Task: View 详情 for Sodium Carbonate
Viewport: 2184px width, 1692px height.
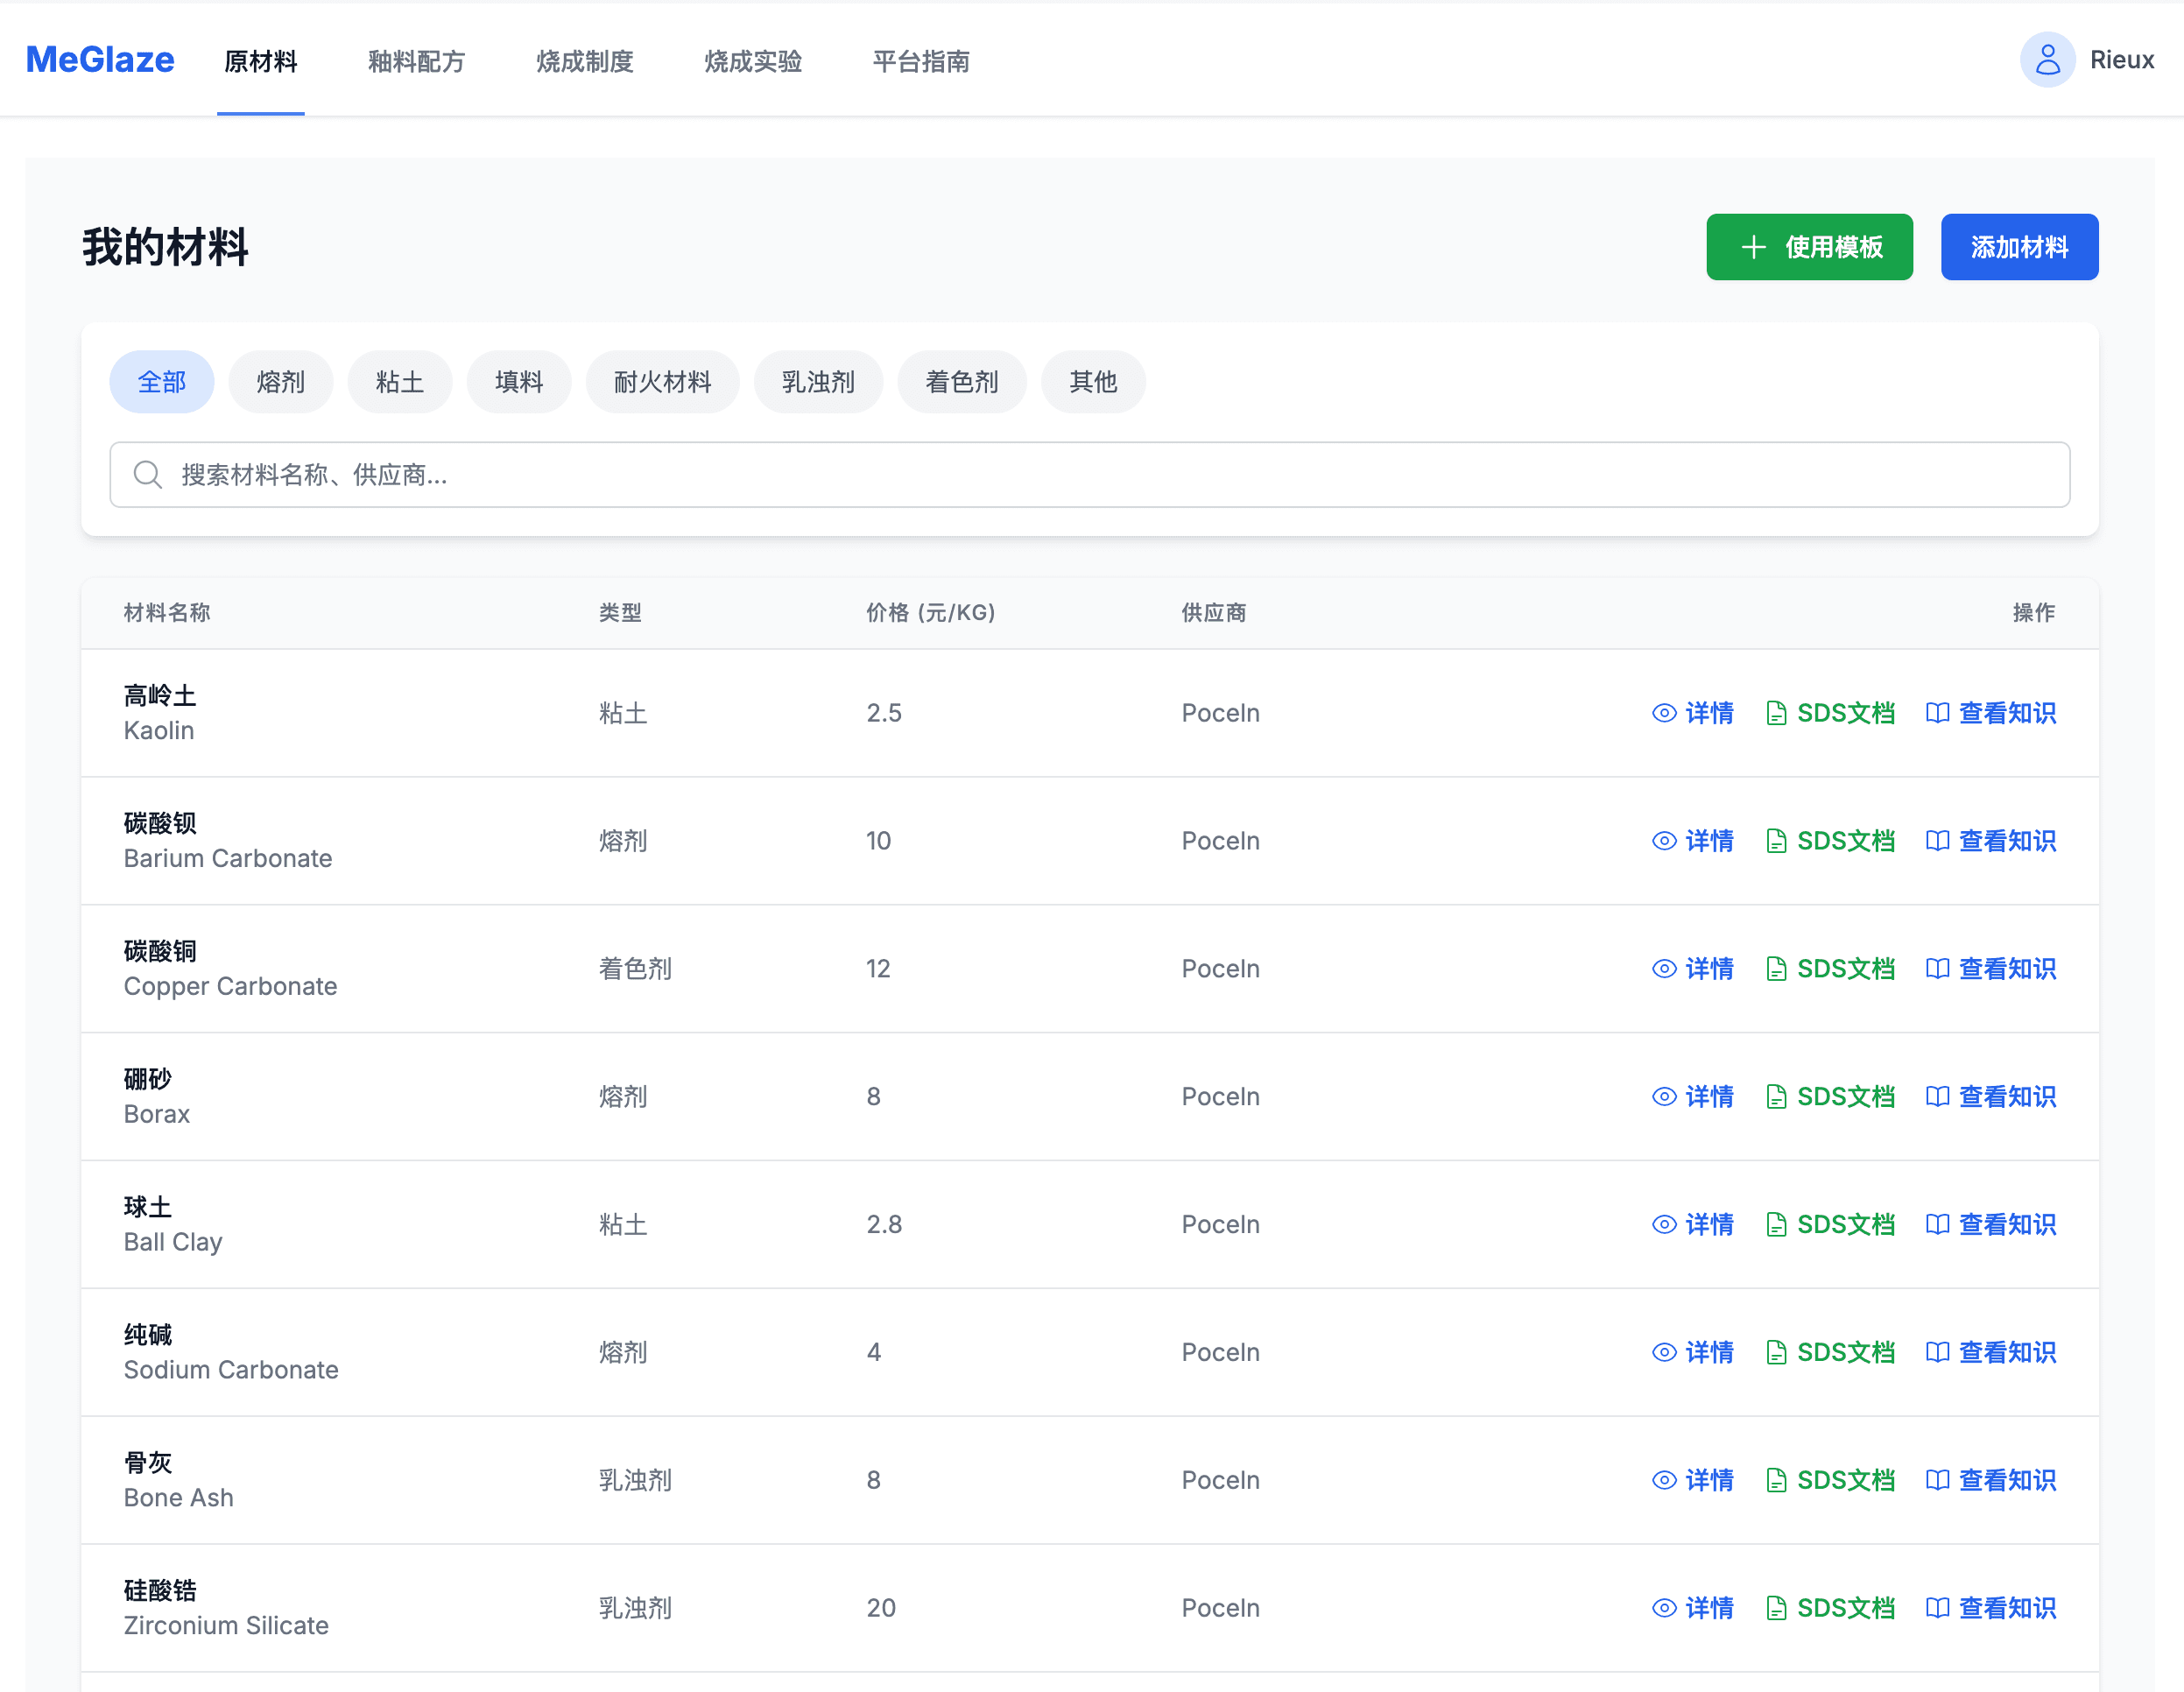Action: tap(1693, 1353)
